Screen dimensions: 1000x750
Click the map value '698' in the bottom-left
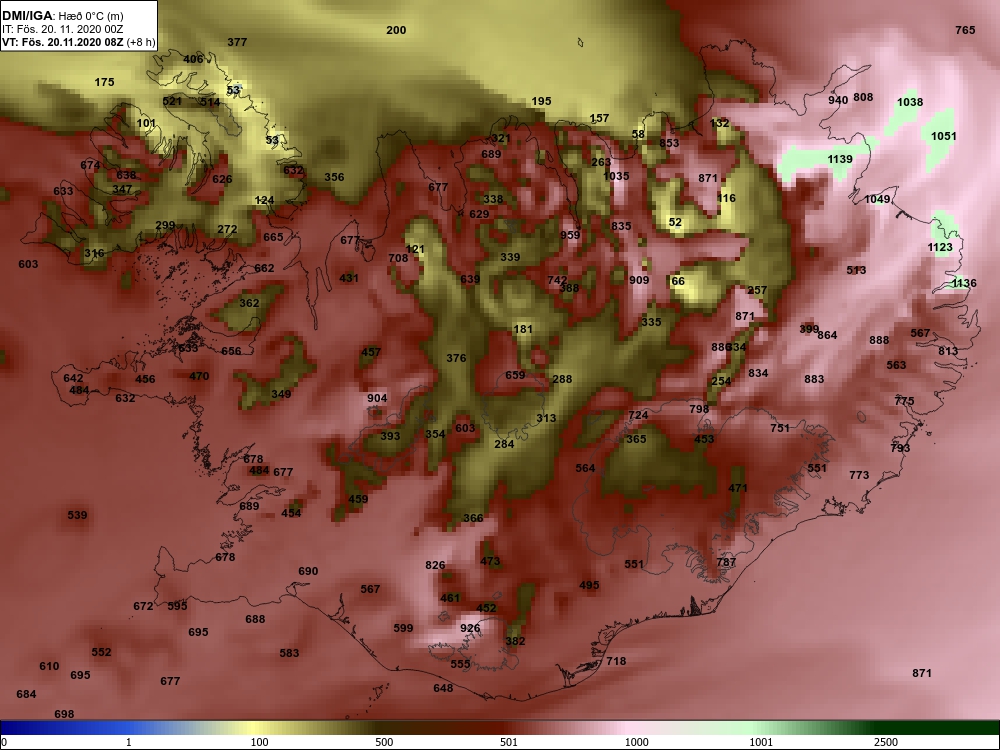tap(64, 714)
